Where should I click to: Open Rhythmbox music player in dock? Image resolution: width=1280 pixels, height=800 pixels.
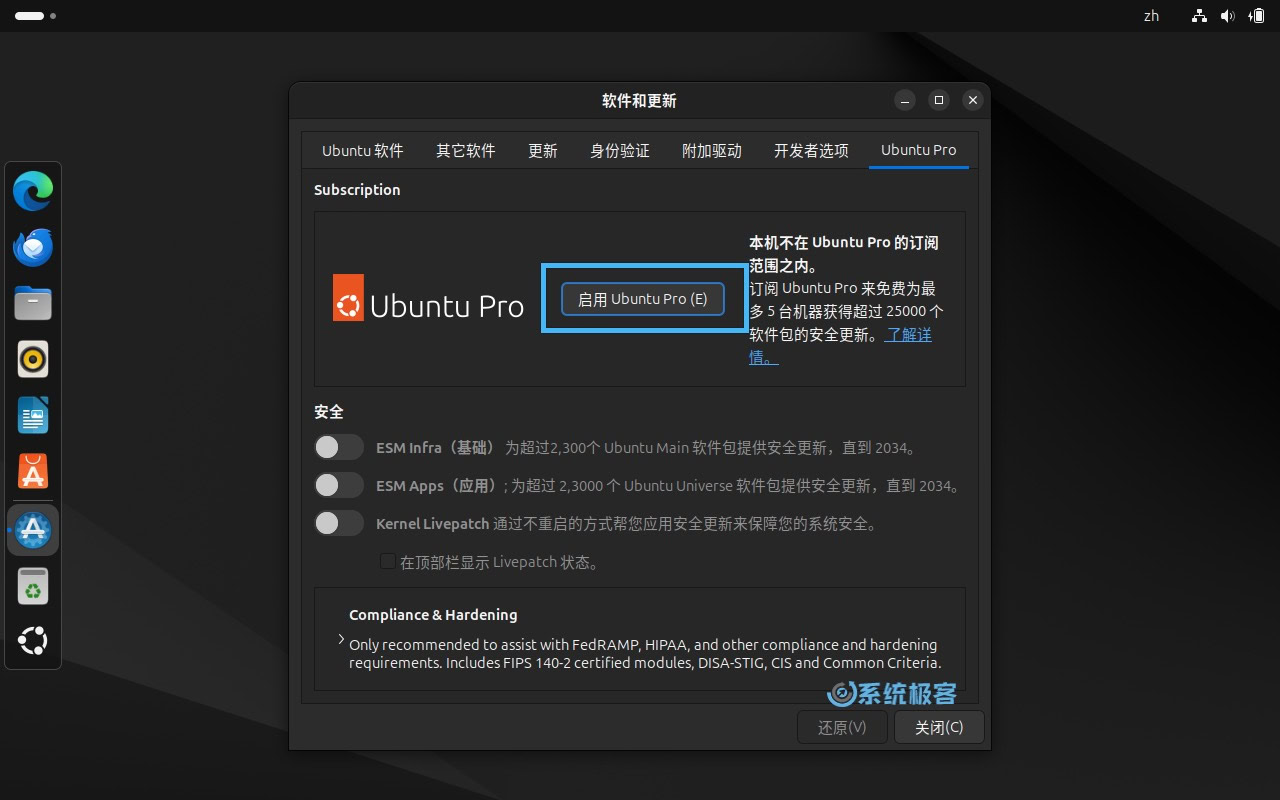point(33,359)
